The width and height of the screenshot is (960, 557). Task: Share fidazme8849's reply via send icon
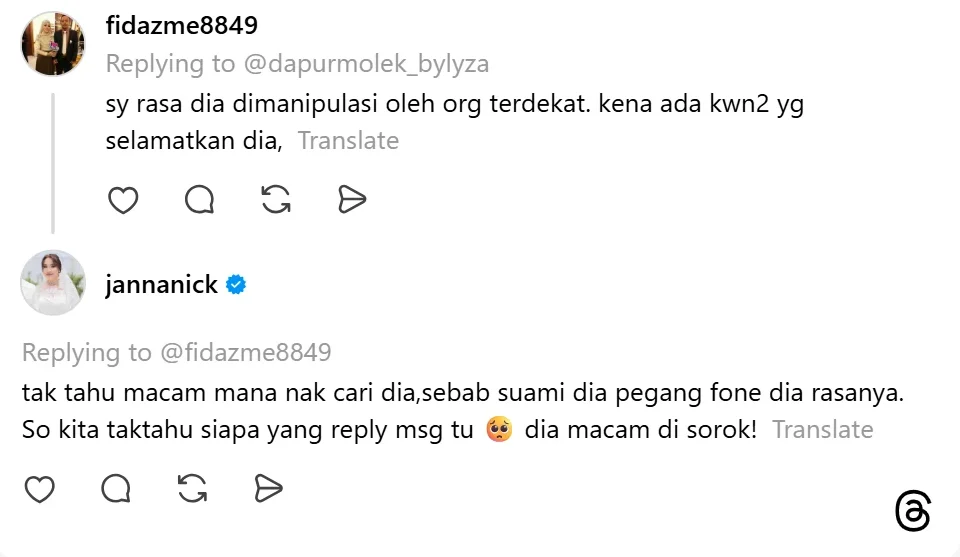(x=352, y=200)
